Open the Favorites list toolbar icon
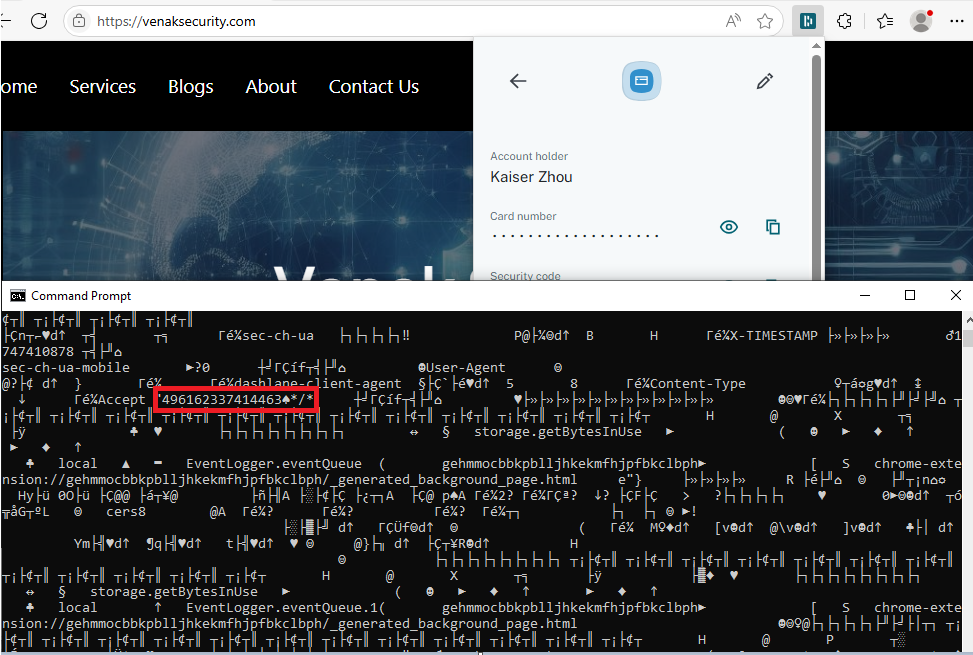This screenshot has height=655, width=973. click(884, 21)
